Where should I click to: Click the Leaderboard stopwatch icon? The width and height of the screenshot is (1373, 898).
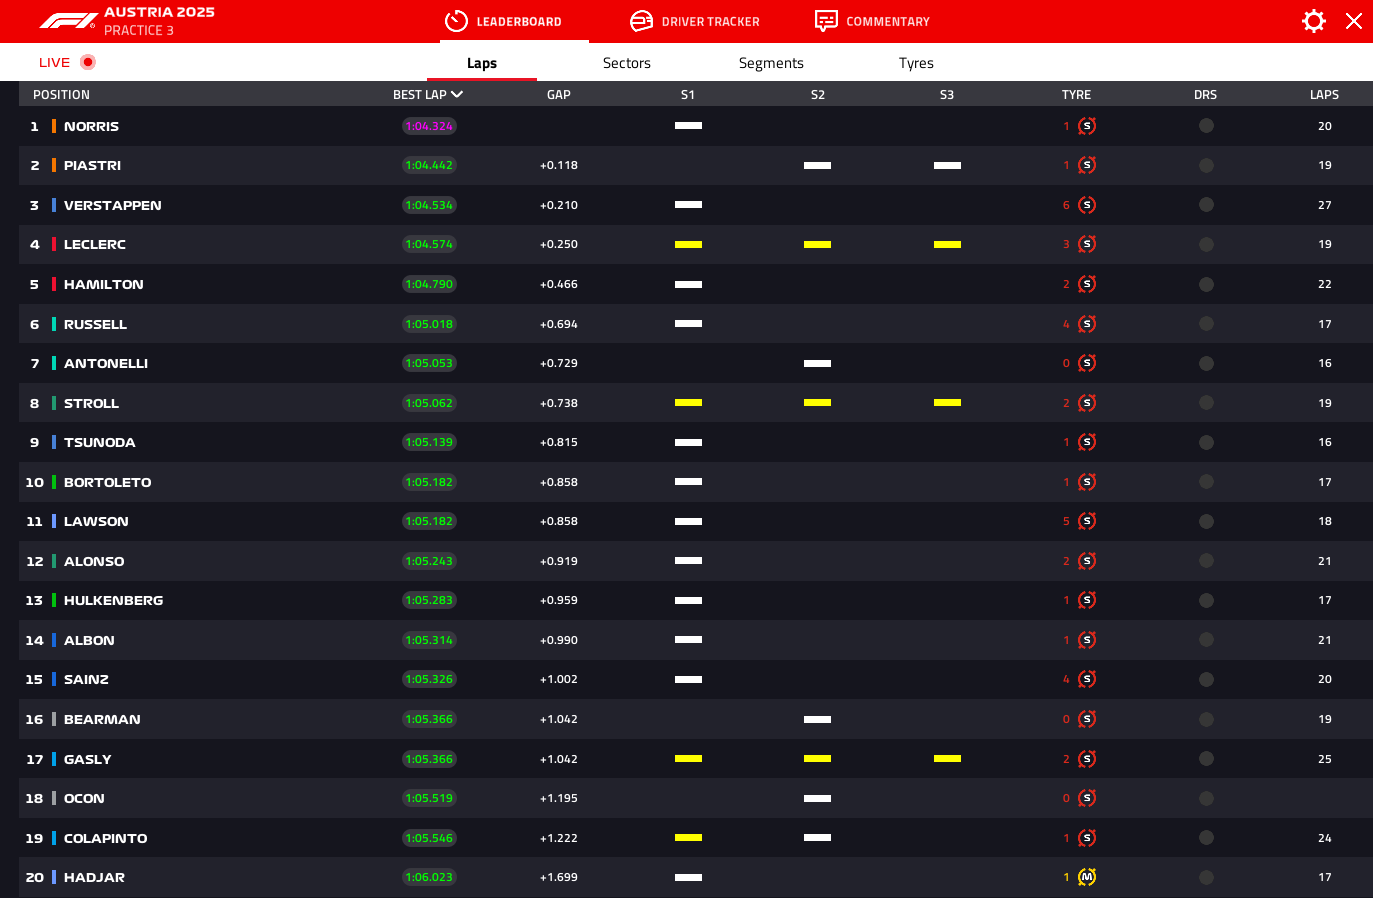coord(456,21)
